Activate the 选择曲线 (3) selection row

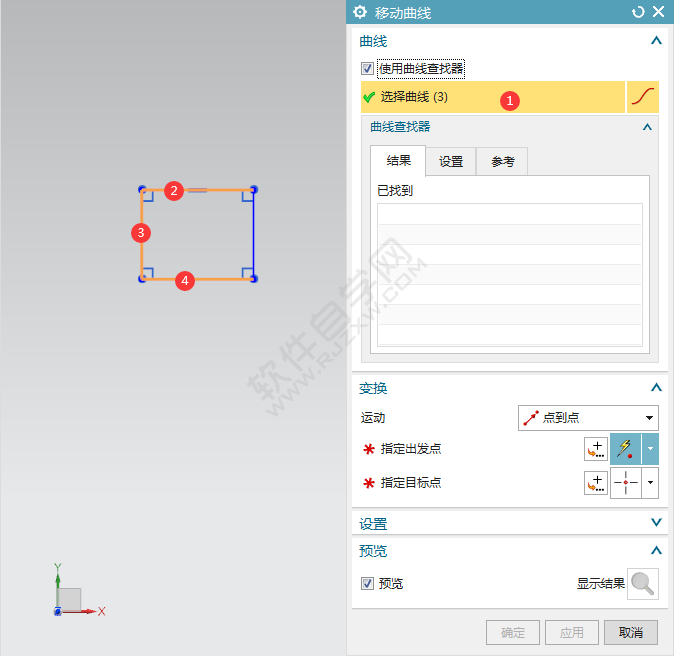click(493, 97)
